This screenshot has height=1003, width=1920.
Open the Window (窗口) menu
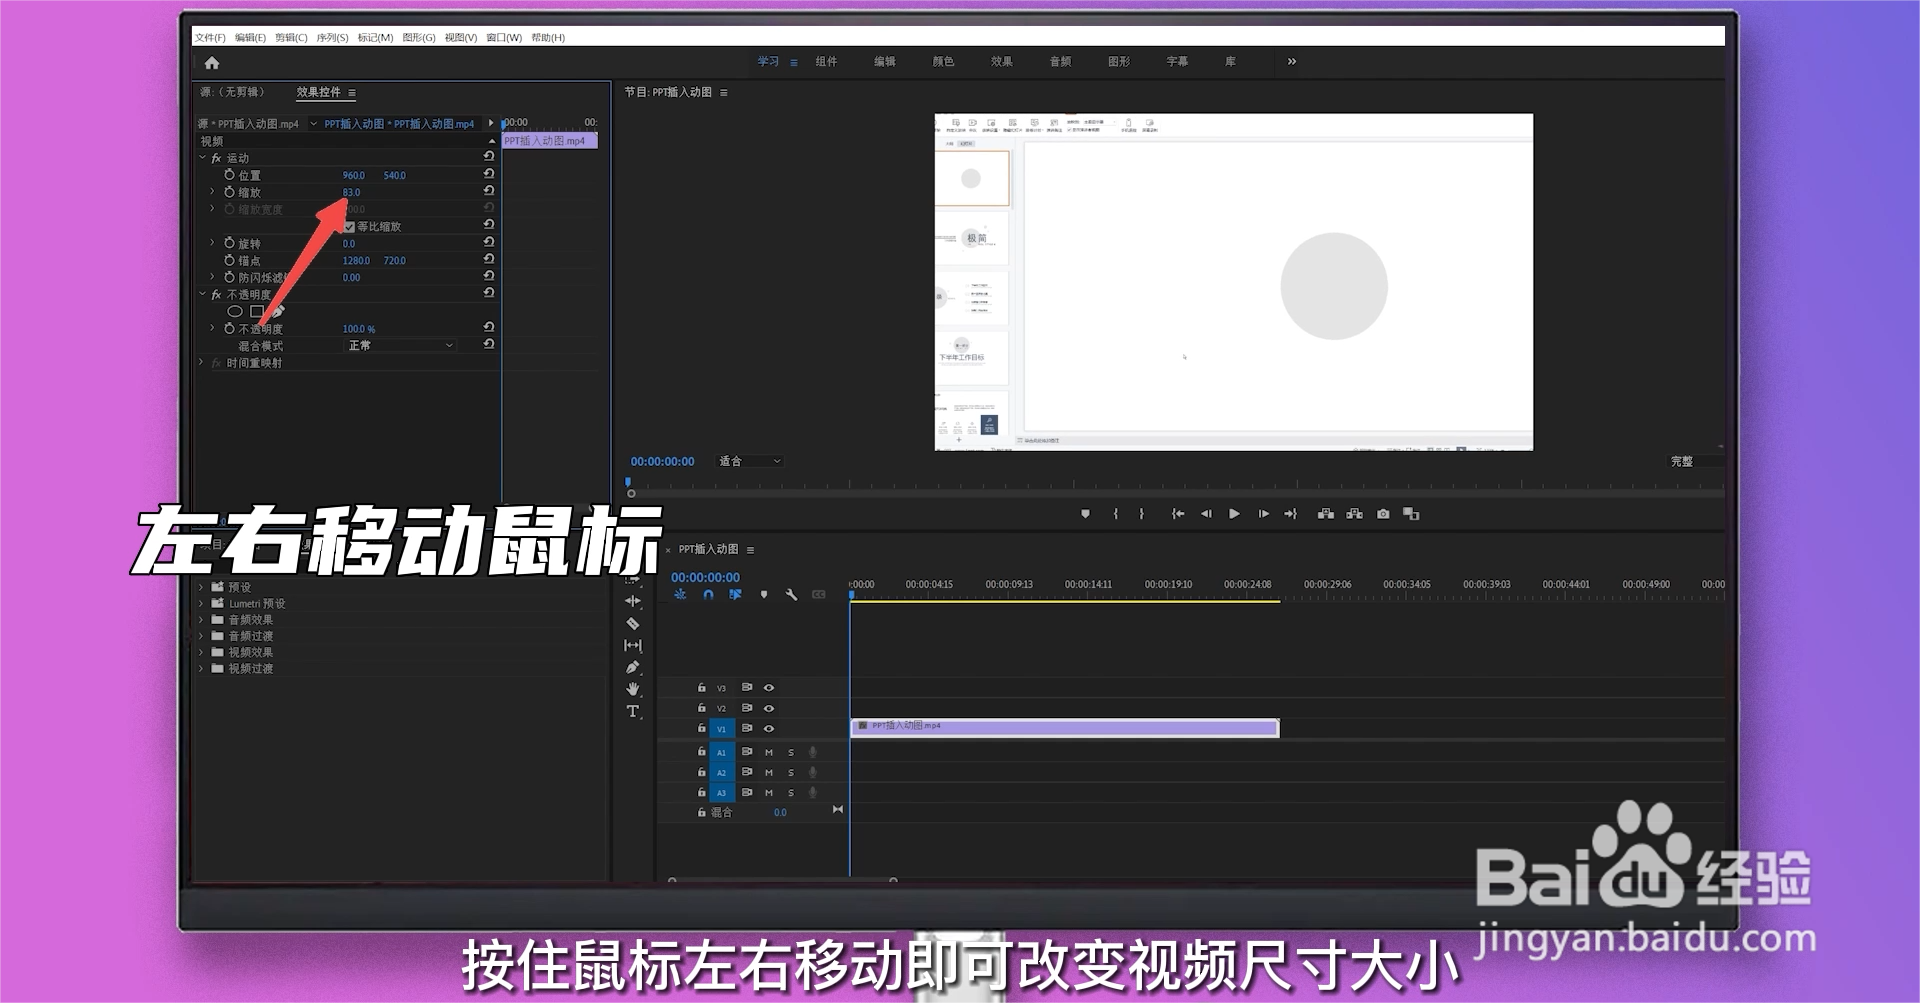coord(504,37)
